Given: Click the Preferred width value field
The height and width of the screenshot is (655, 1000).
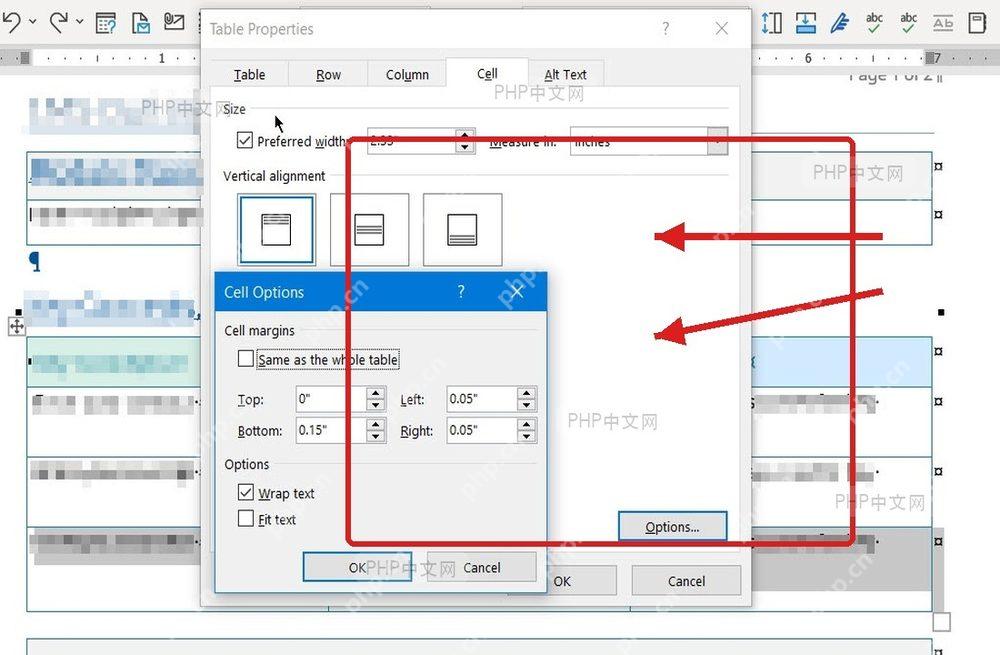Looking at the screenshot, I should (412, 141).
